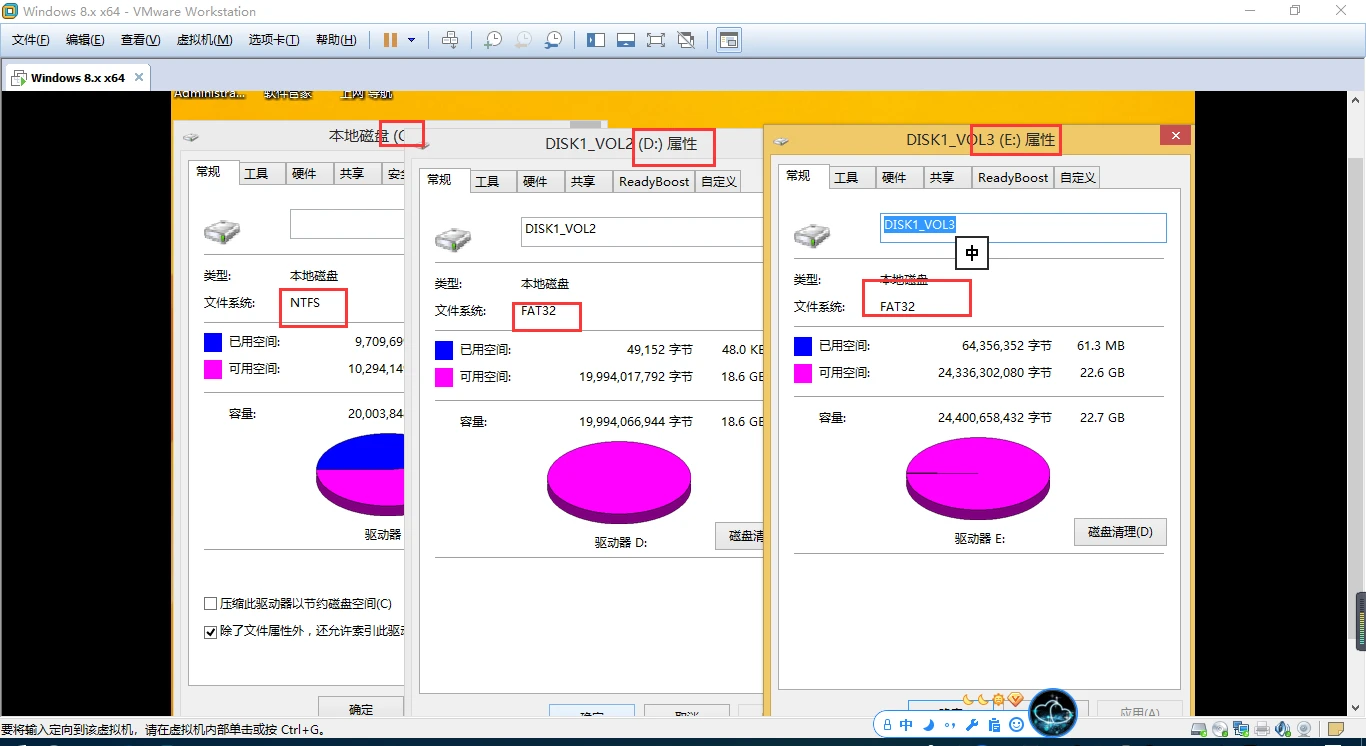Open the 文件(F) menu
1366x746 pixels.
pos(31,40)
